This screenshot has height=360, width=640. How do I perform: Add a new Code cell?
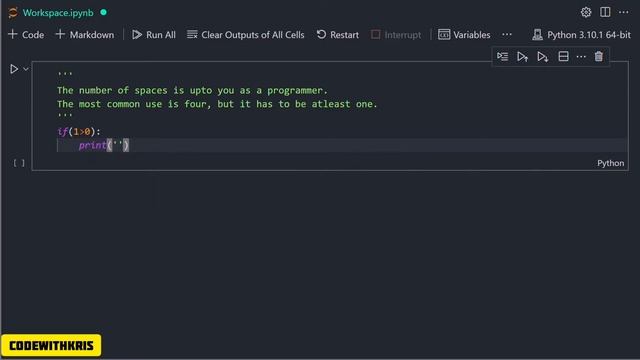[26, 35]
